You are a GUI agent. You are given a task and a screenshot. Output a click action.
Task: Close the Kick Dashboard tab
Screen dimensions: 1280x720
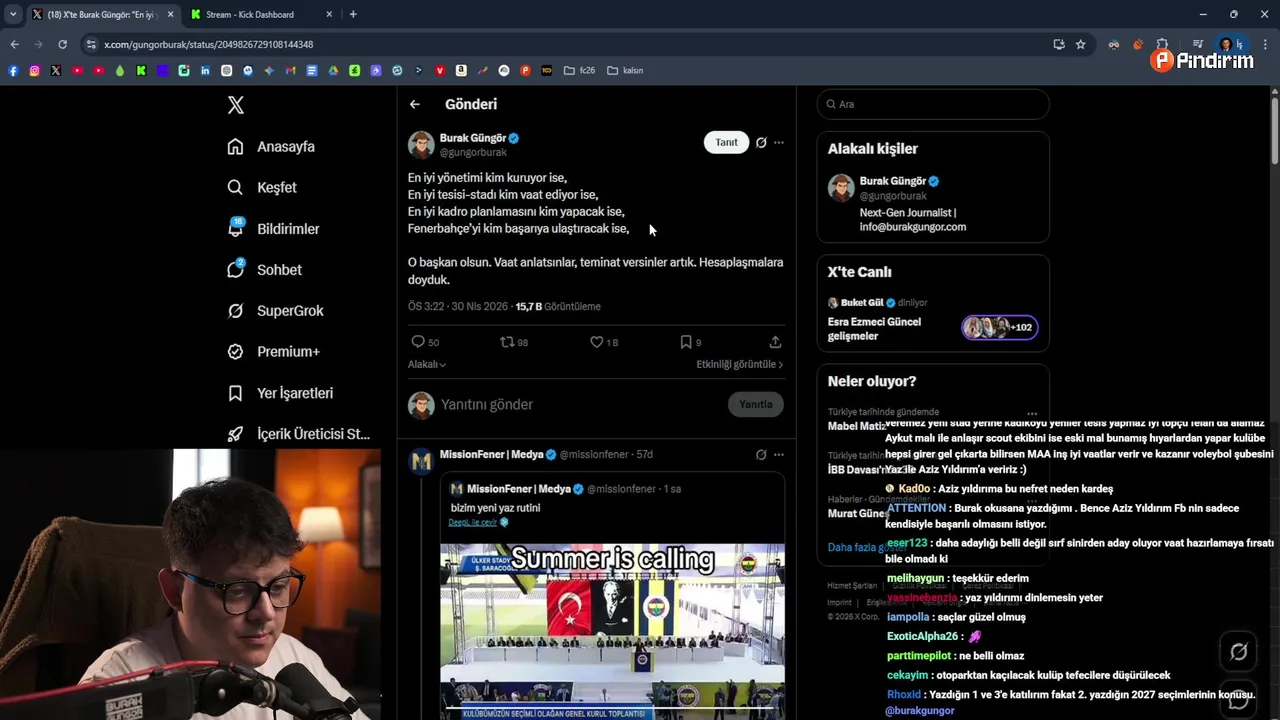[x=329, y=14]
